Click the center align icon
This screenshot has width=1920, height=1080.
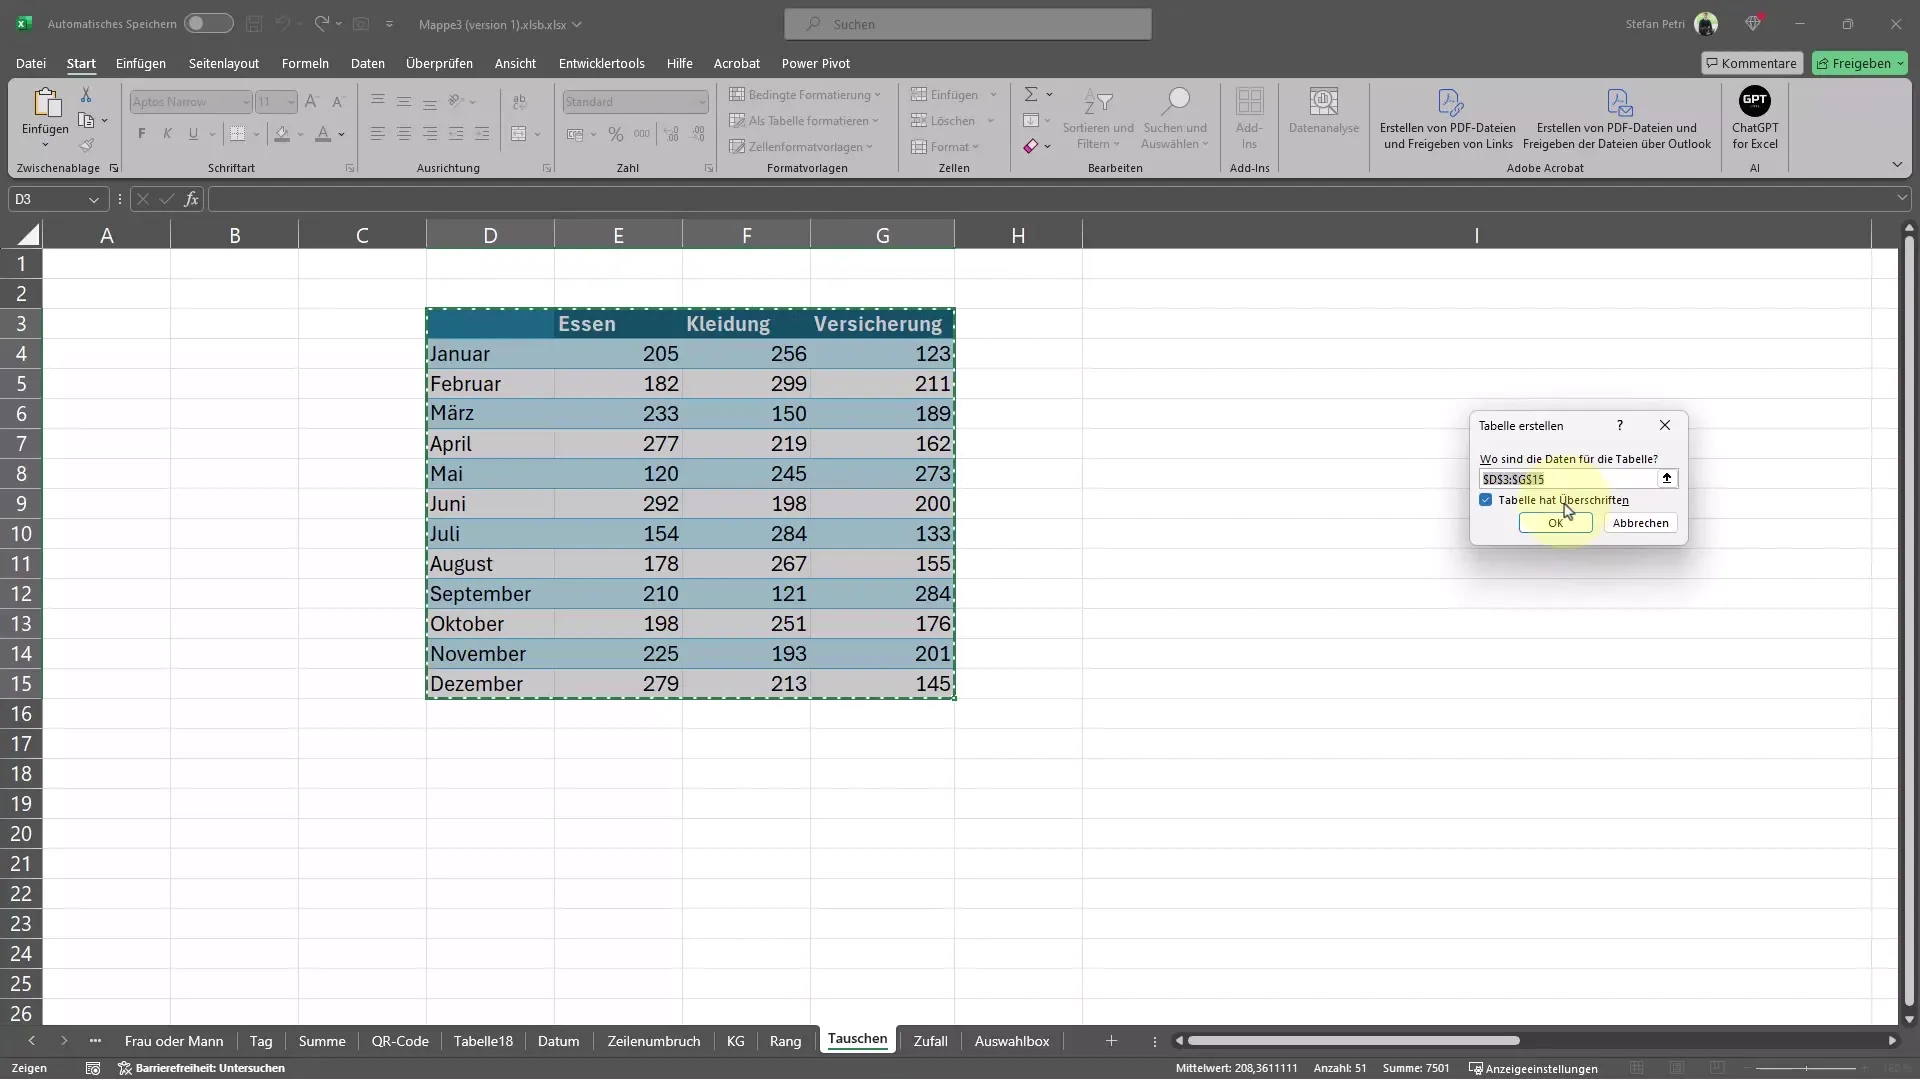[404, 134]
